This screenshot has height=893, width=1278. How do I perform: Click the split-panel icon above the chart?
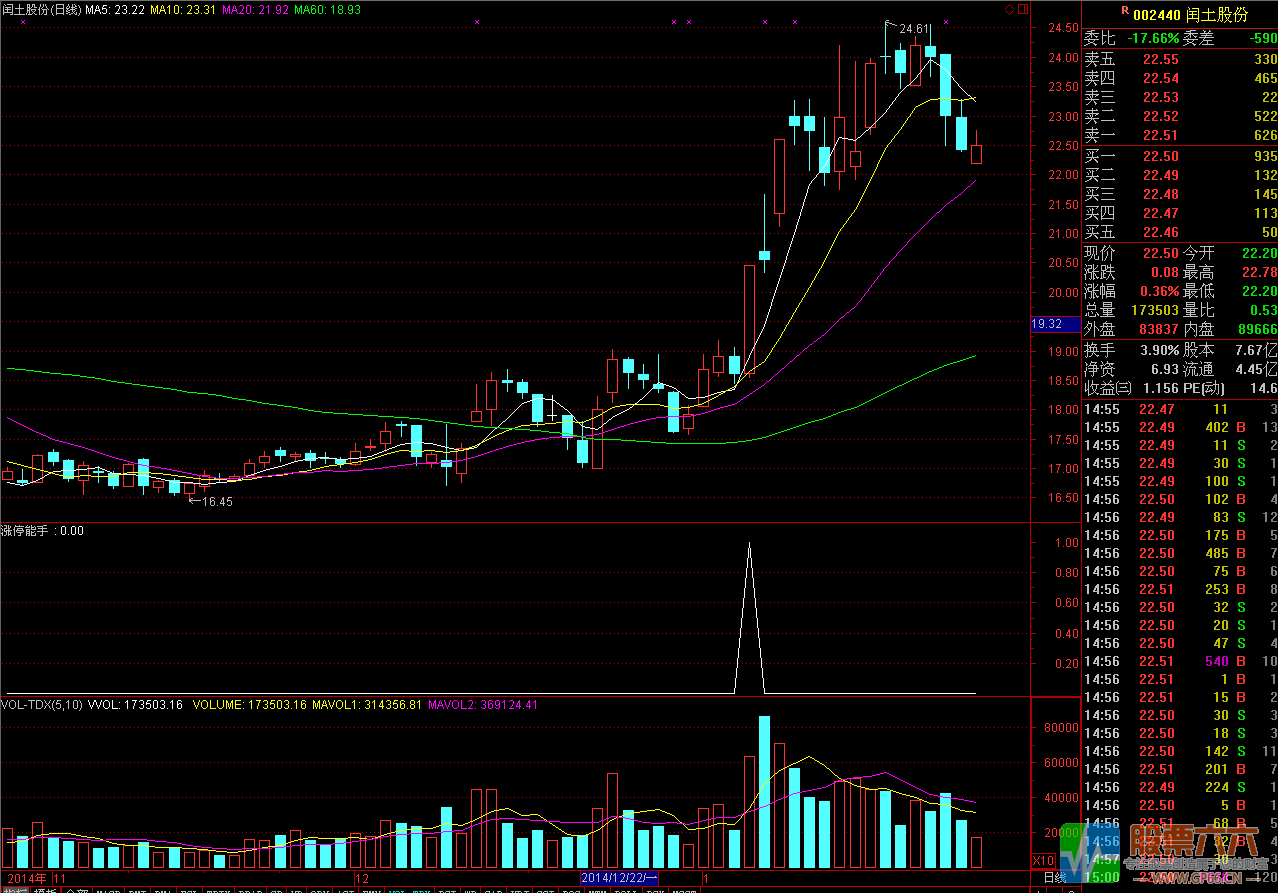pos(1021,9)
